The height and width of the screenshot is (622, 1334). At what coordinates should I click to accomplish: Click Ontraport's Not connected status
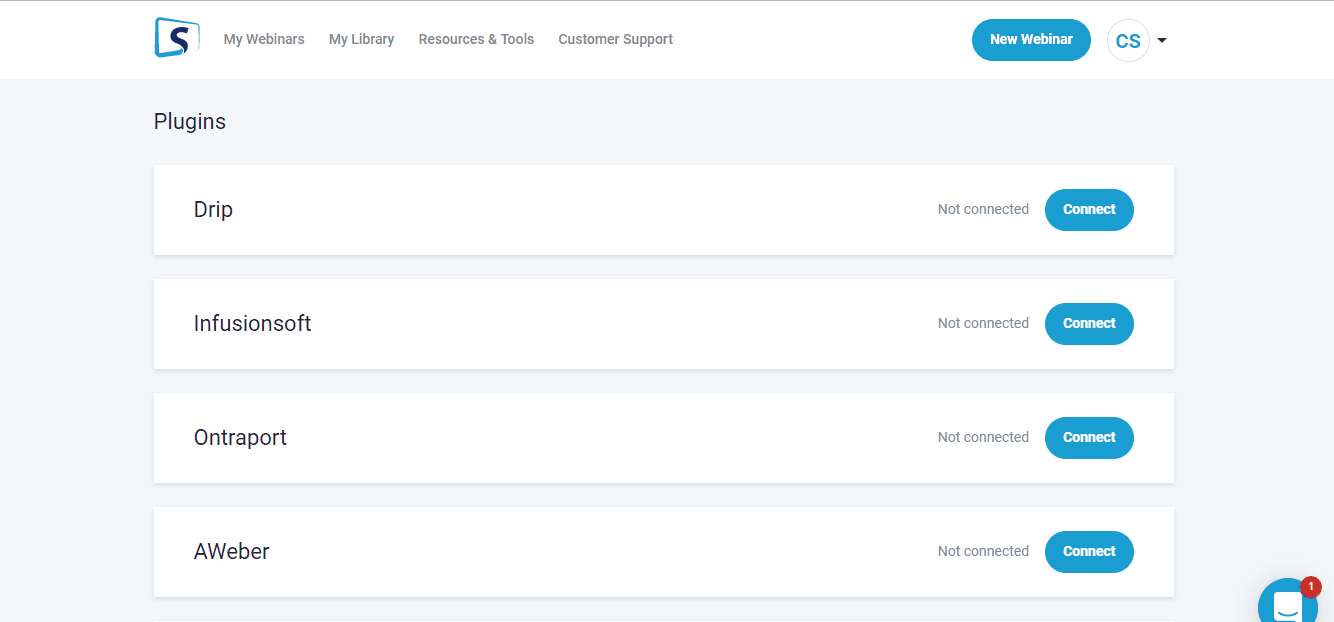pyautogui.click(x=983, y=437)
